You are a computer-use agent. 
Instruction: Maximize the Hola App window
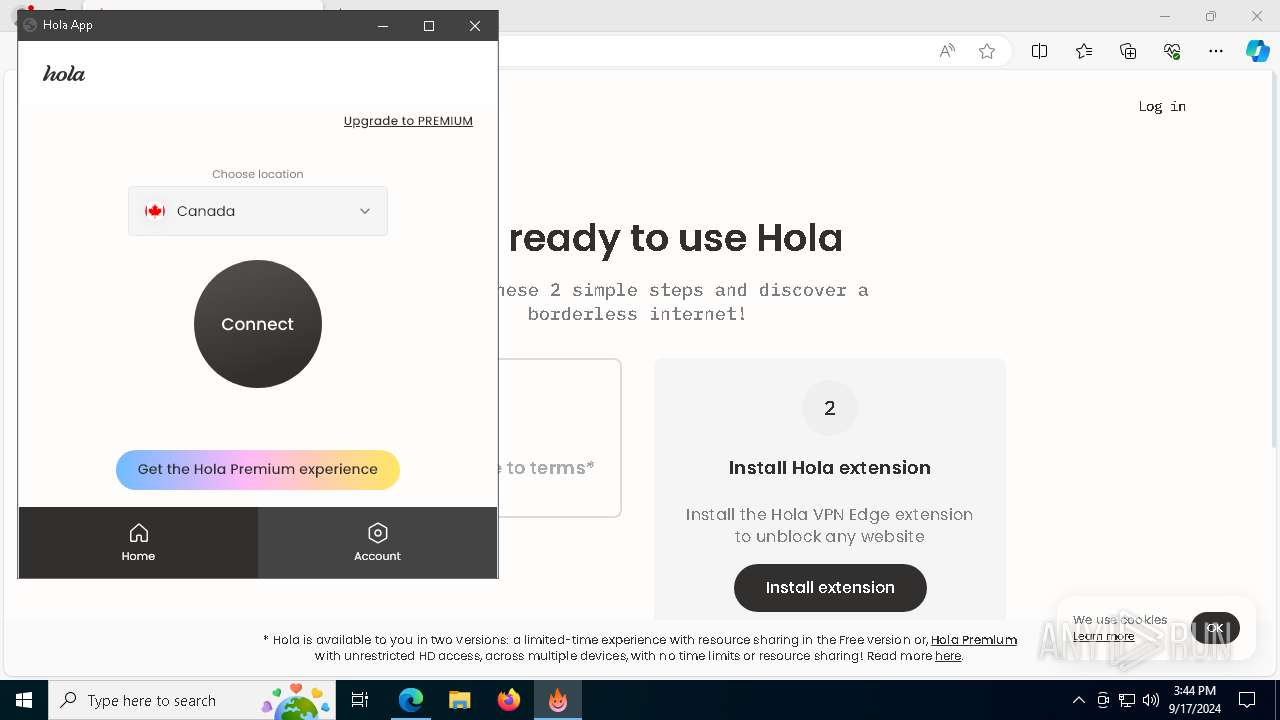point(429,26)
